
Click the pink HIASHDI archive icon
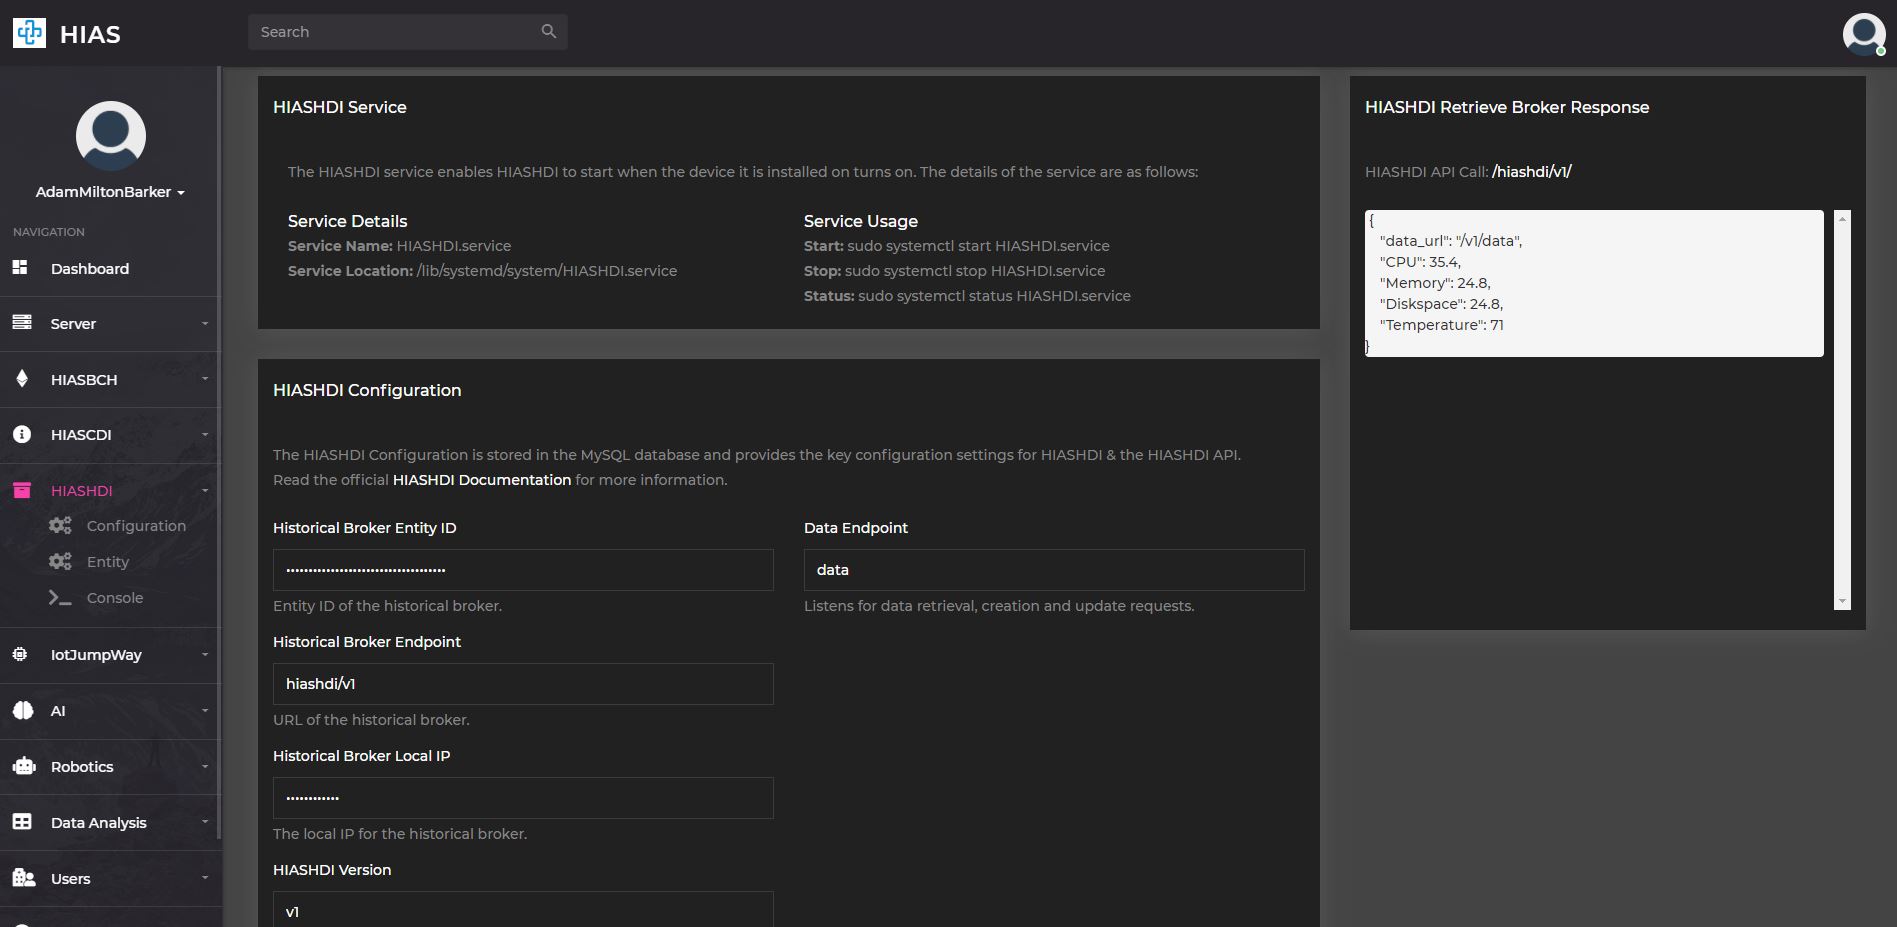pyautogui.click(x=22, y=490)
